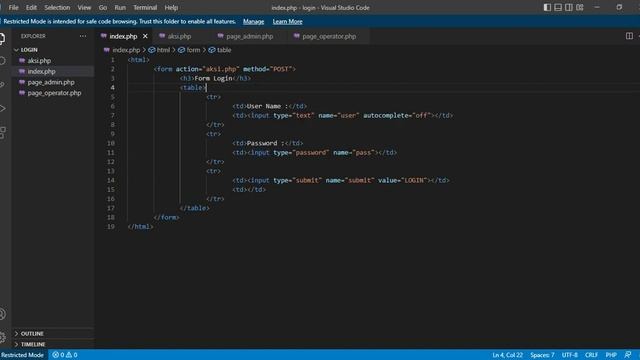
Task: Open the Extensions view
Action: (x=2, y=132)
